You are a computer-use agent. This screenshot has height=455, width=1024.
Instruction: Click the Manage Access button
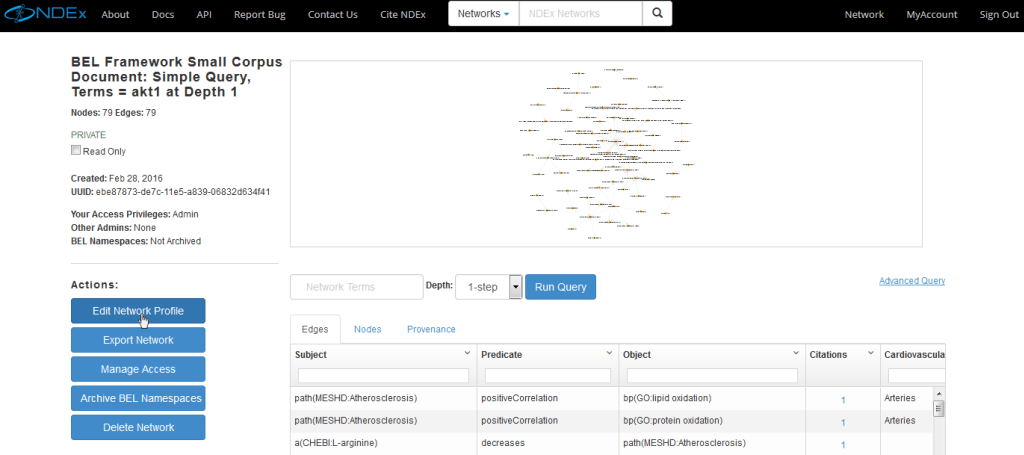[x=138, y=369]
